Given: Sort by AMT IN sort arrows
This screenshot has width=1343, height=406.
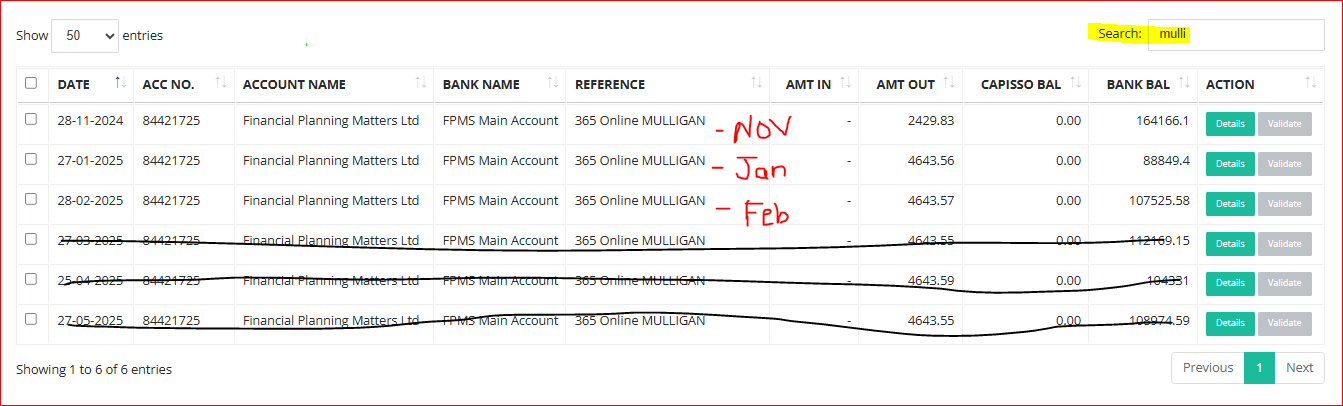Looking at the screenshot, I should [846, 83].
